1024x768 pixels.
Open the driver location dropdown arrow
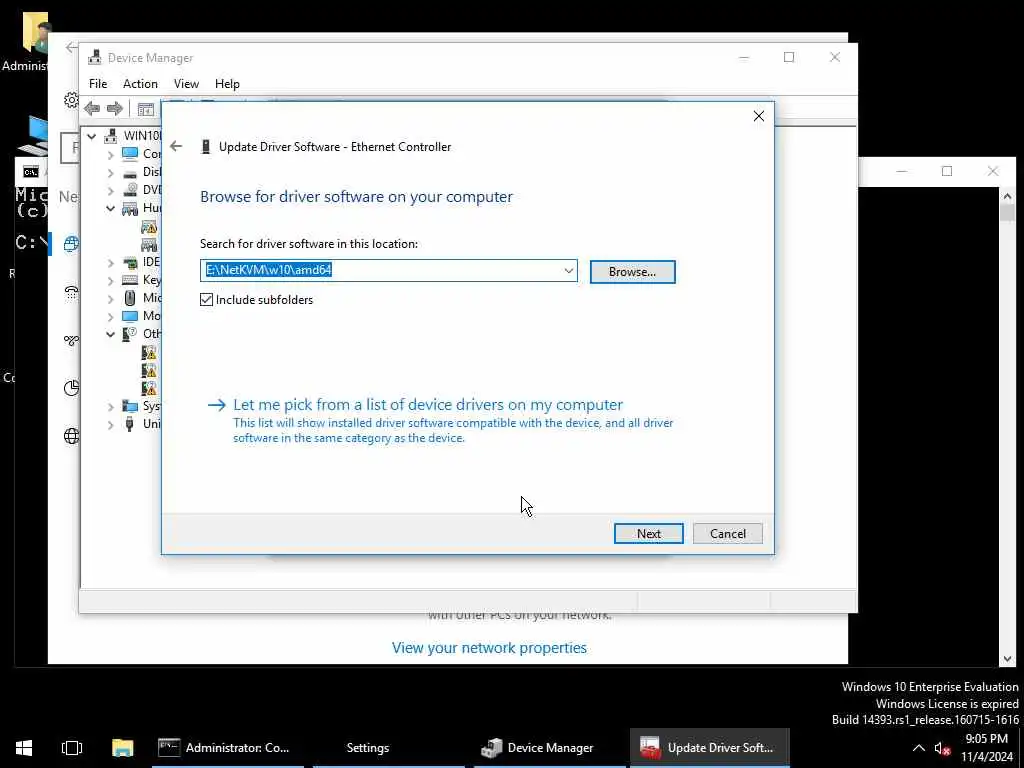click(568, 270)
